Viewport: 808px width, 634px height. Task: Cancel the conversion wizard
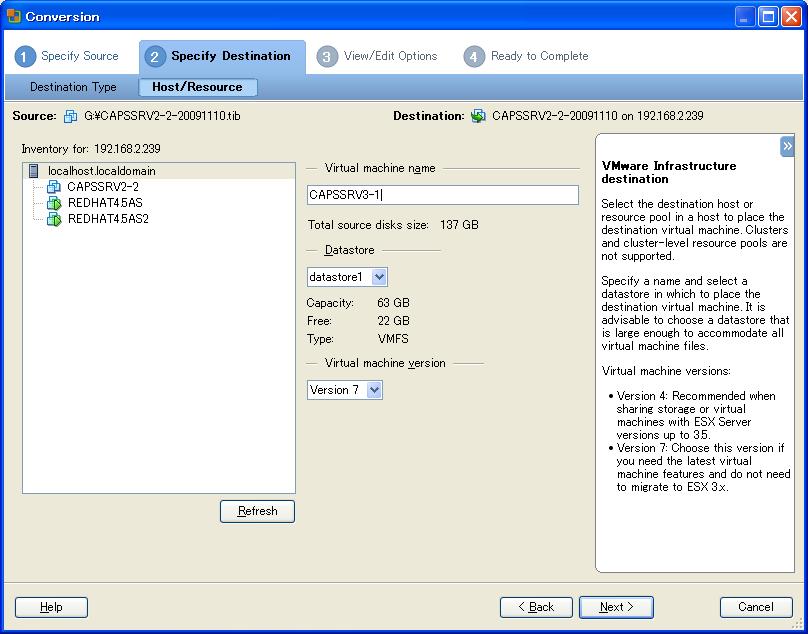(x=756, y=607)
